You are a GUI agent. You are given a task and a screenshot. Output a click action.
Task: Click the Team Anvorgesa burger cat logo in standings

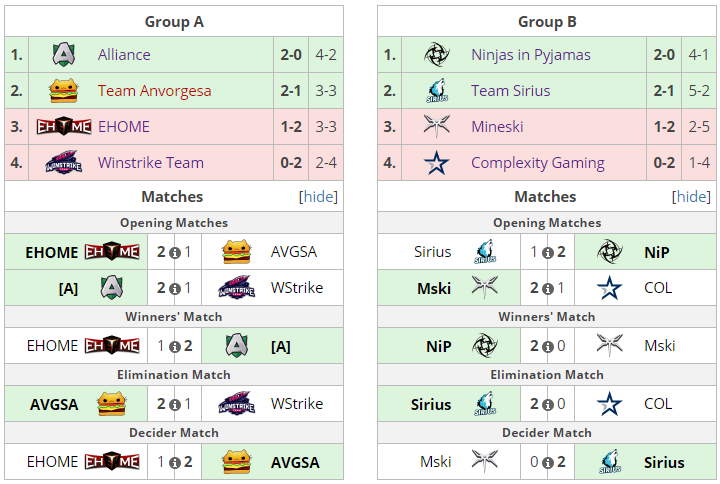(x=64, y=90)
